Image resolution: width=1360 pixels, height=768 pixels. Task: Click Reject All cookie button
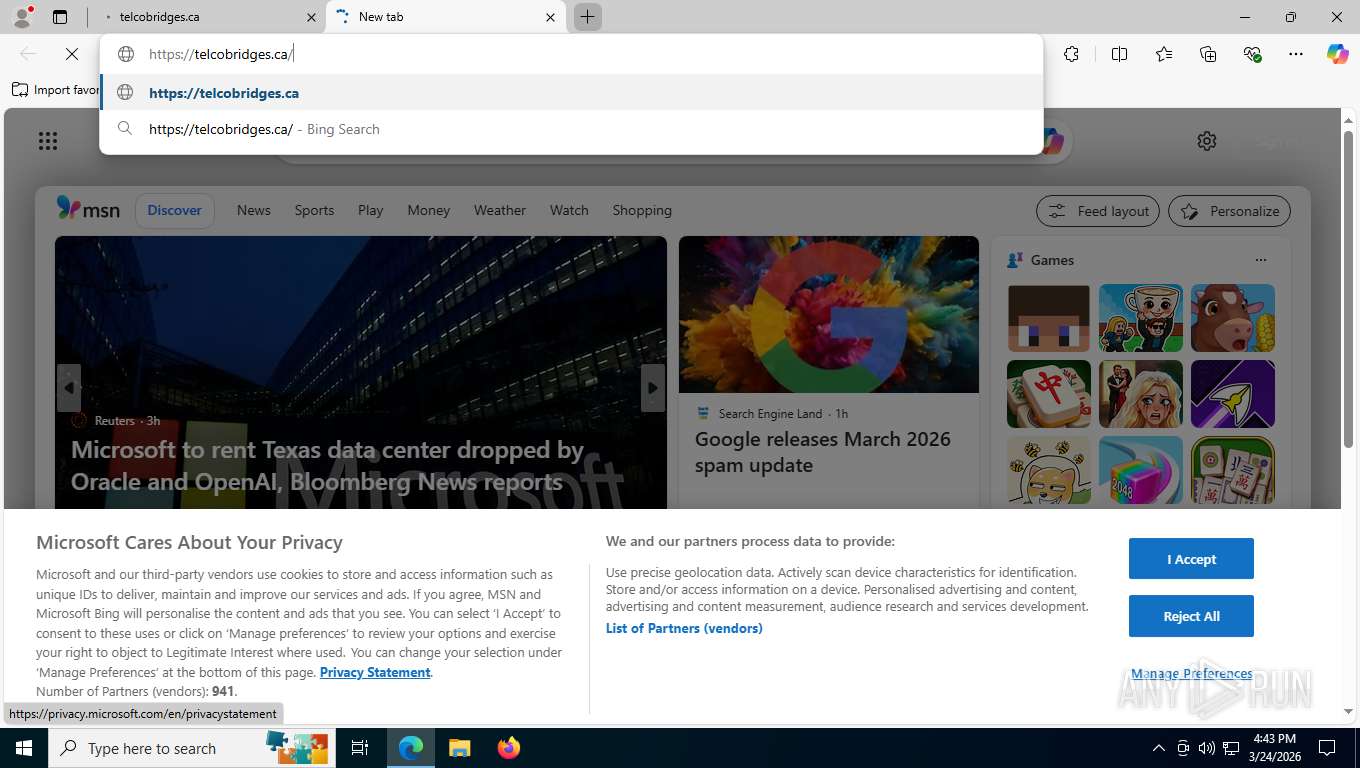tap(1191, 616)
